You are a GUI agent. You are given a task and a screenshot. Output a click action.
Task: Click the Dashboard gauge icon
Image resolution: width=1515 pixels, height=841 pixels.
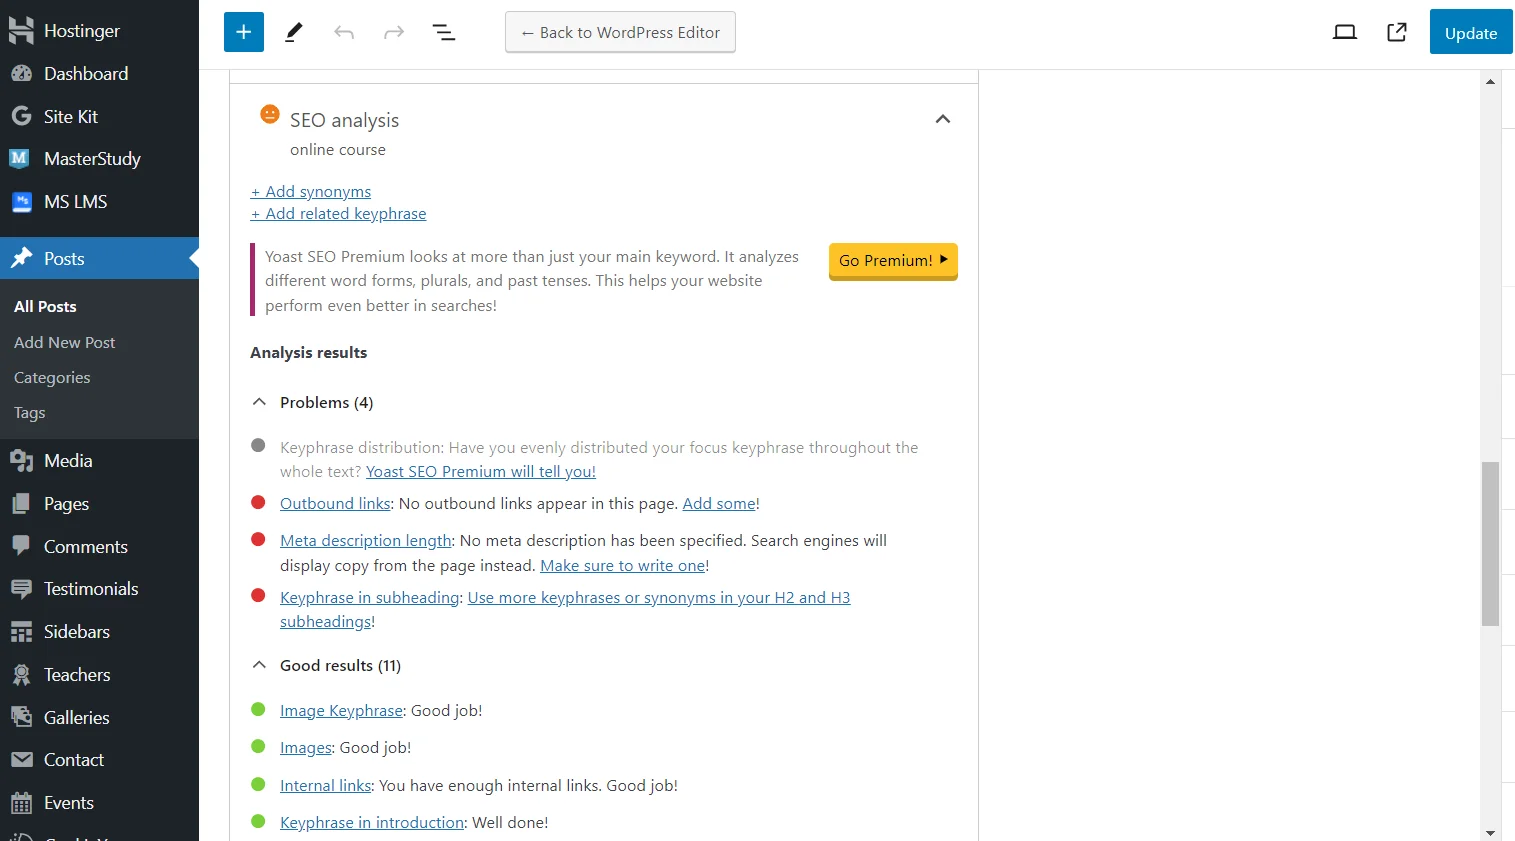tap(21, 74)
